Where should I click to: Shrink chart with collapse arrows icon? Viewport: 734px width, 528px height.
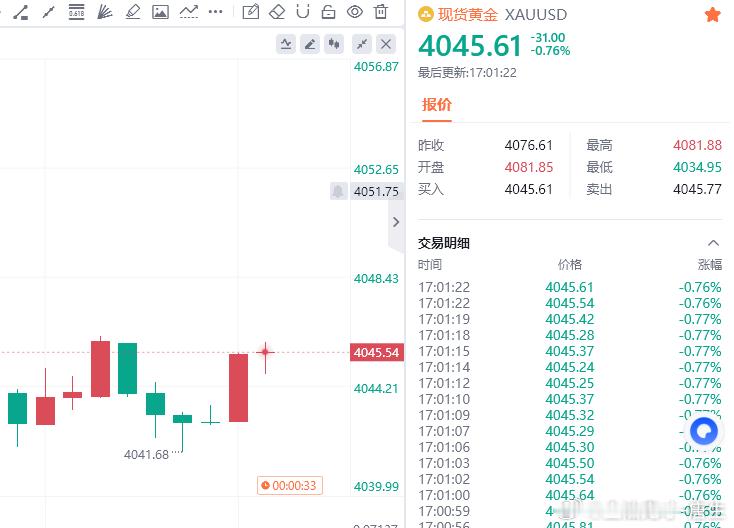coord(362,44)
